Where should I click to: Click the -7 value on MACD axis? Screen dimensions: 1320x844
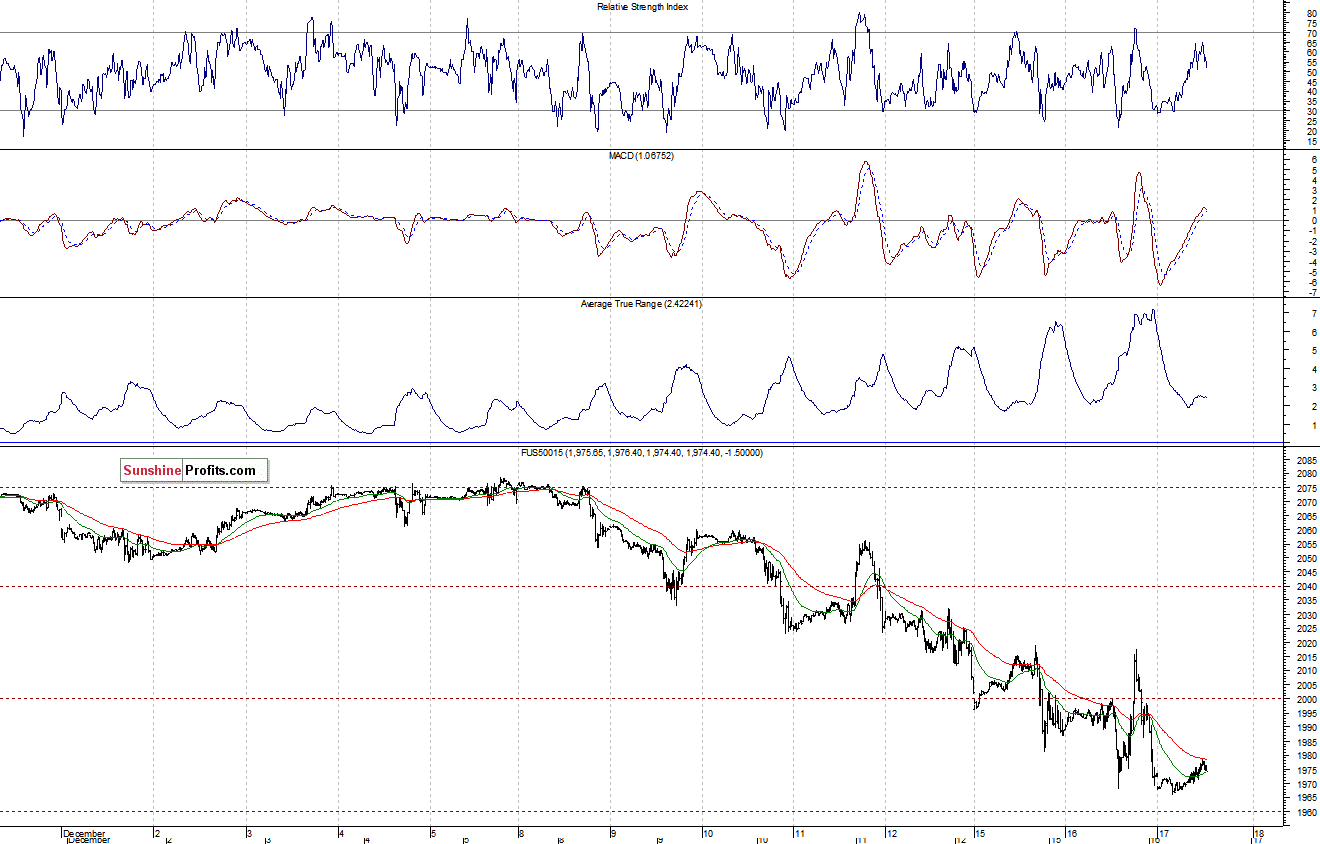pyautogui.click(x=1311, y=293)
